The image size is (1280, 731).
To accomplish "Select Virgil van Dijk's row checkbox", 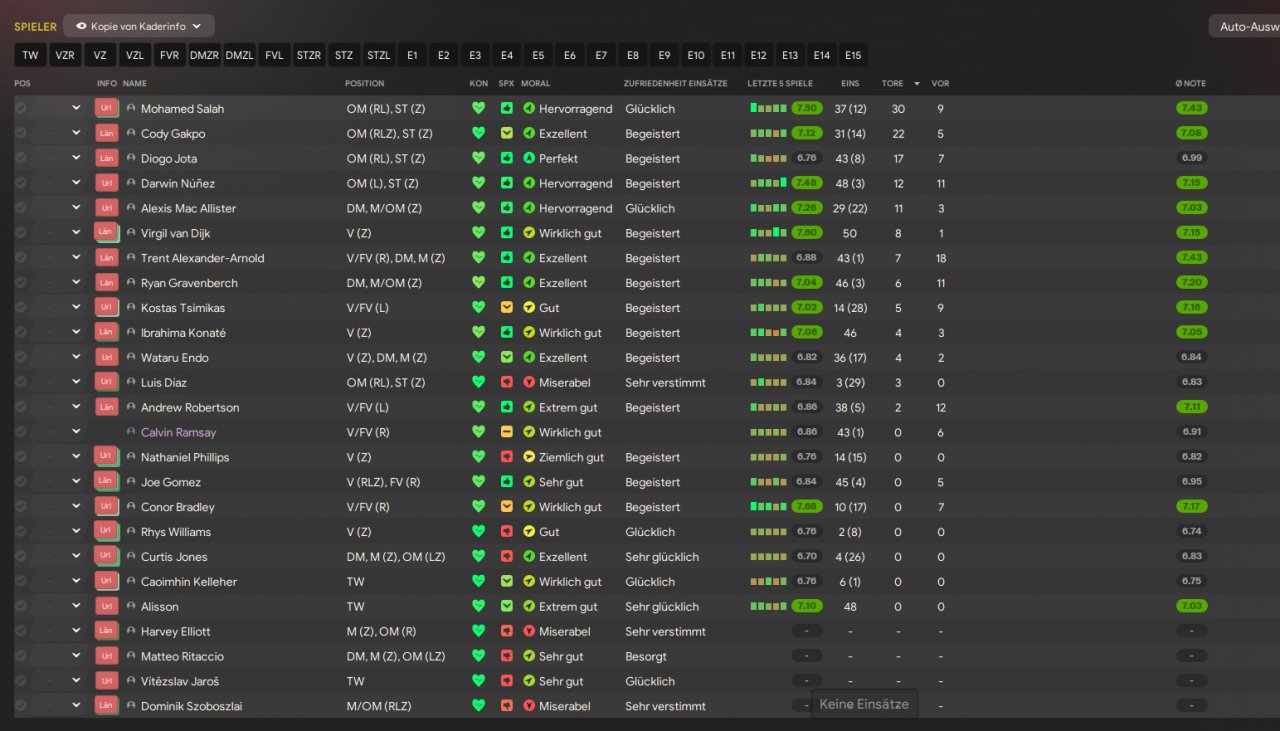I will coord(21,233).
